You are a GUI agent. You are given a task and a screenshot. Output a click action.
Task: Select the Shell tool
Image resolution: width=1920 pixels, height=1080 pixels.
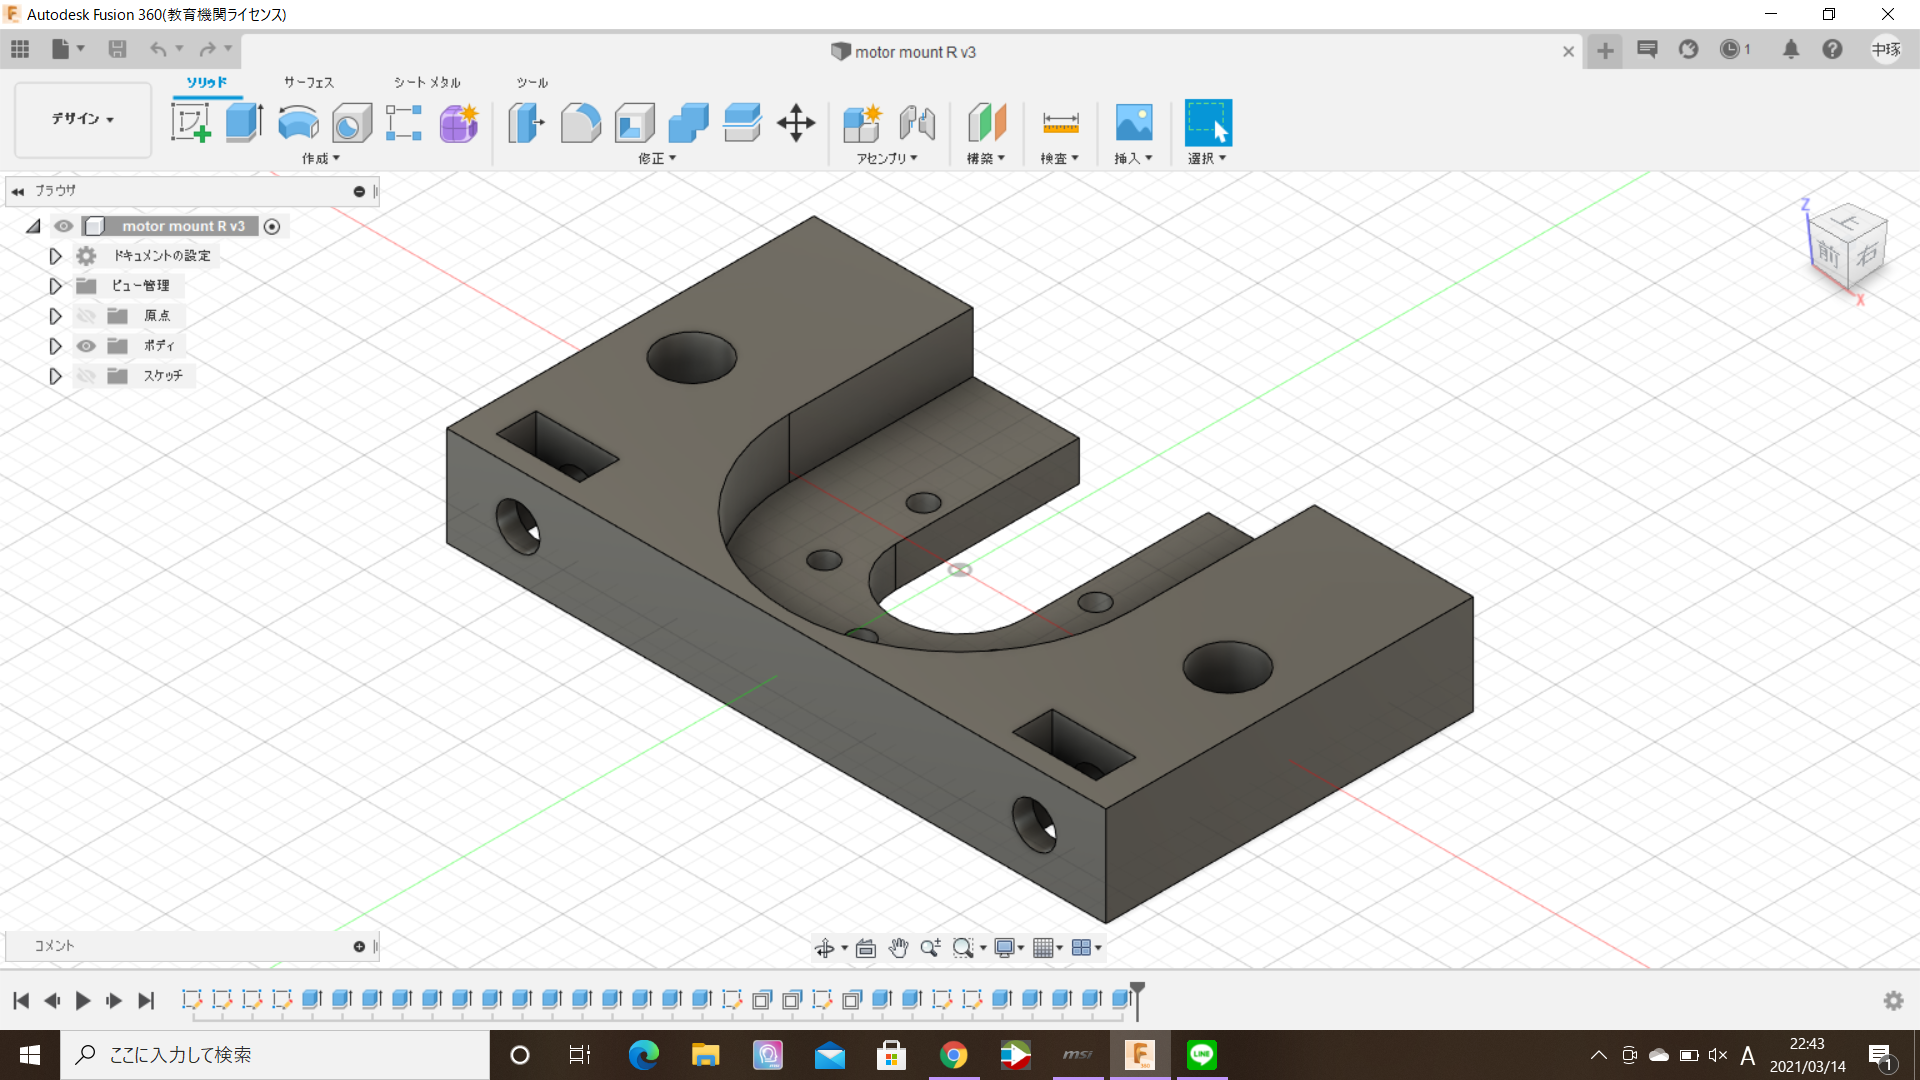point(634,123)
